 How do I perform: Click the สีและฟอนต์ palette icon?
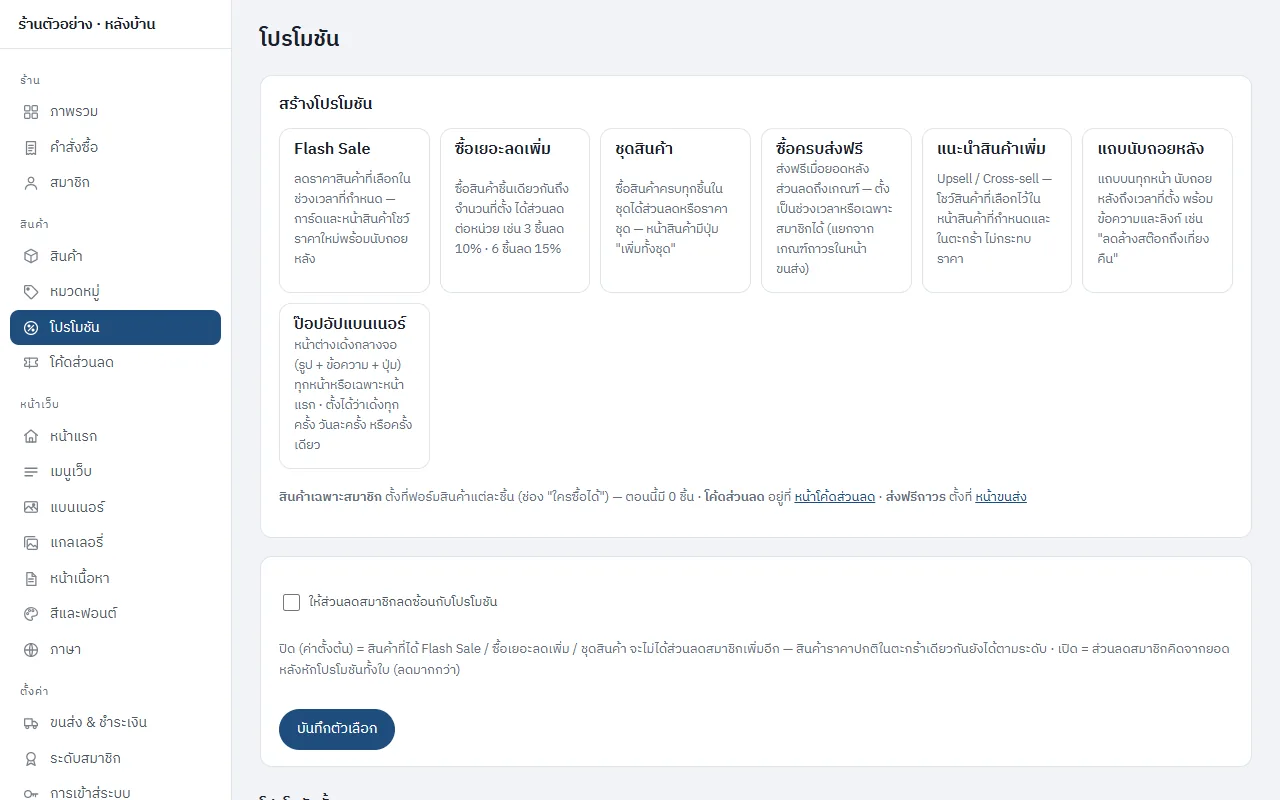(x=31, y=613)
